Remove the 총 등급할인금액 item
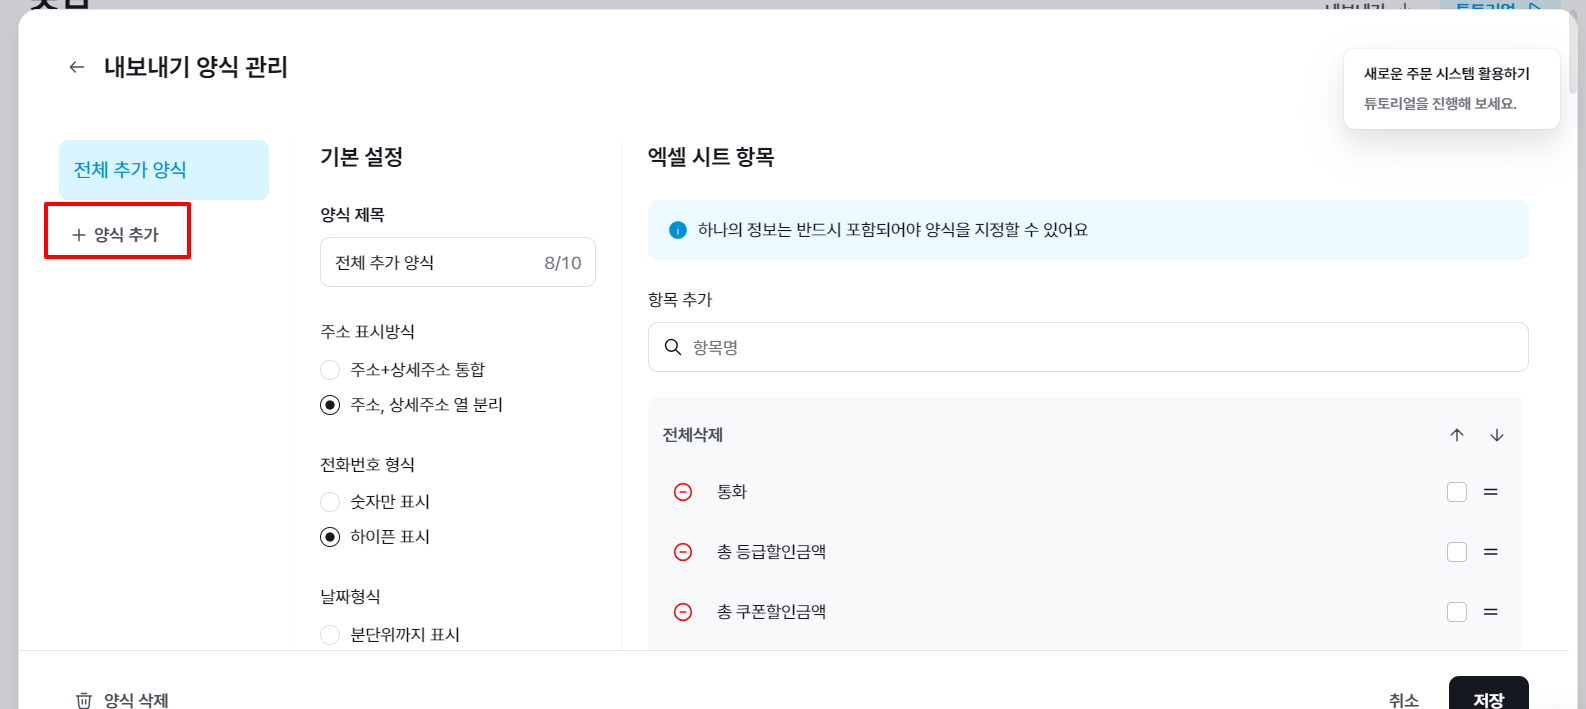 (683, 552)
